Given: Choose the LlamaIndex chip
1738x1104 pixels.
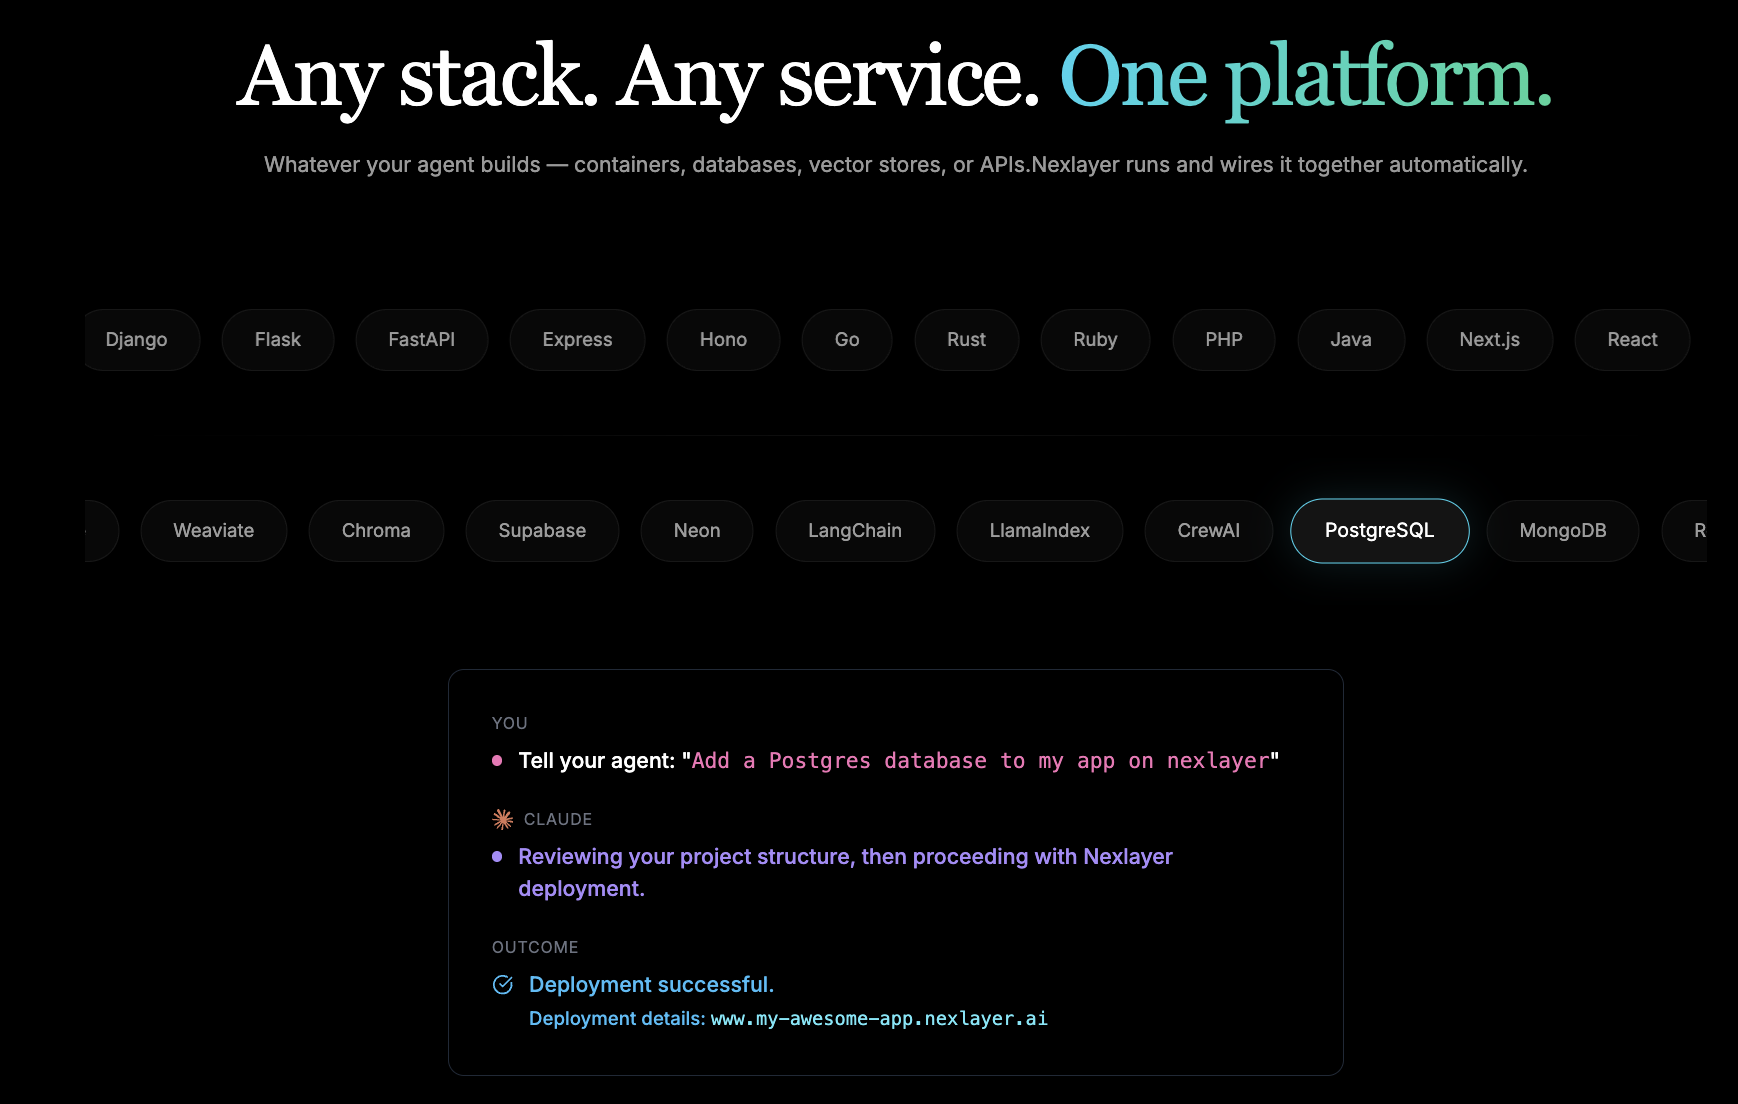Looking at the screenshot, I should coord(1040,531).
